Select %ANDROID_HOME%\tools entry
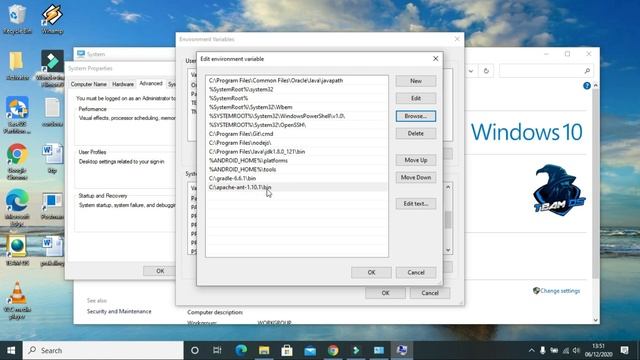 pos(297,169)
